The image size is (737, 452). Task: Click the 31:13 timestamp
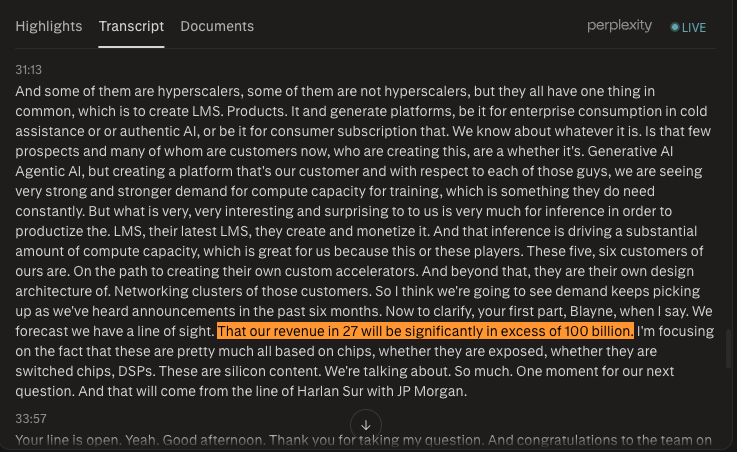tap(28, 70)
